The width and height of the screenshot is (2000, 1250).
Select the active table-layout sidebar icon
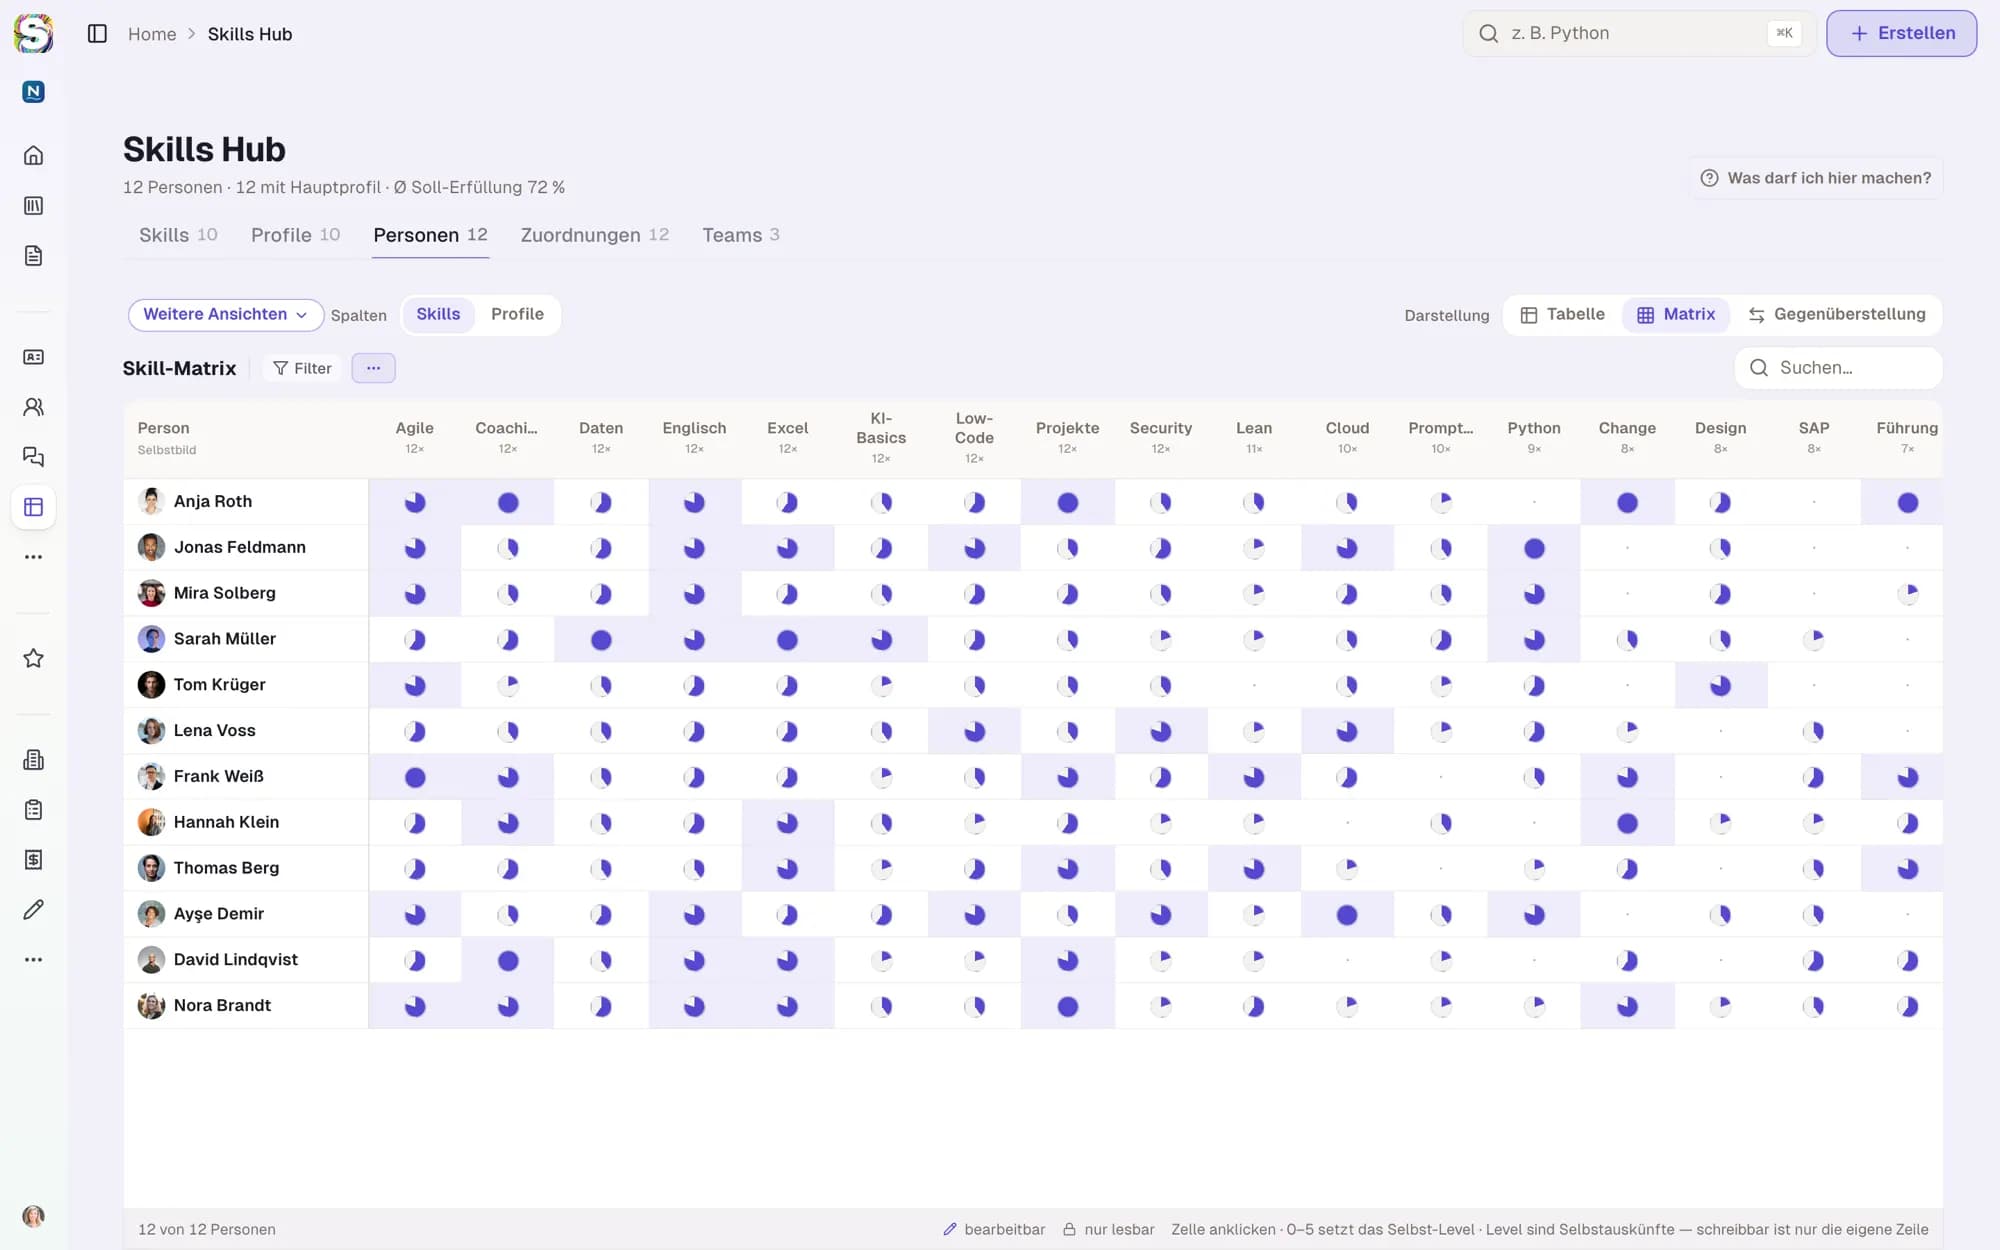pyautogui.click(x=33, y=507)
